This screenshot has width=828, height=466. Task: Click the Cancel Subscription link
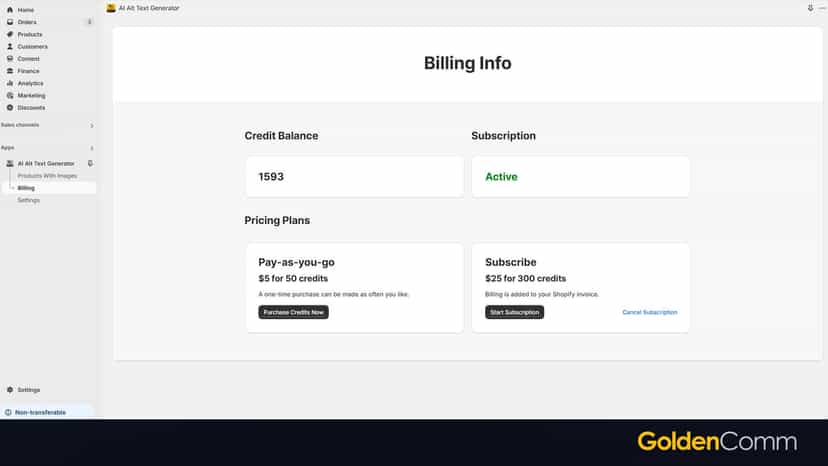click(x=650, y=312)
